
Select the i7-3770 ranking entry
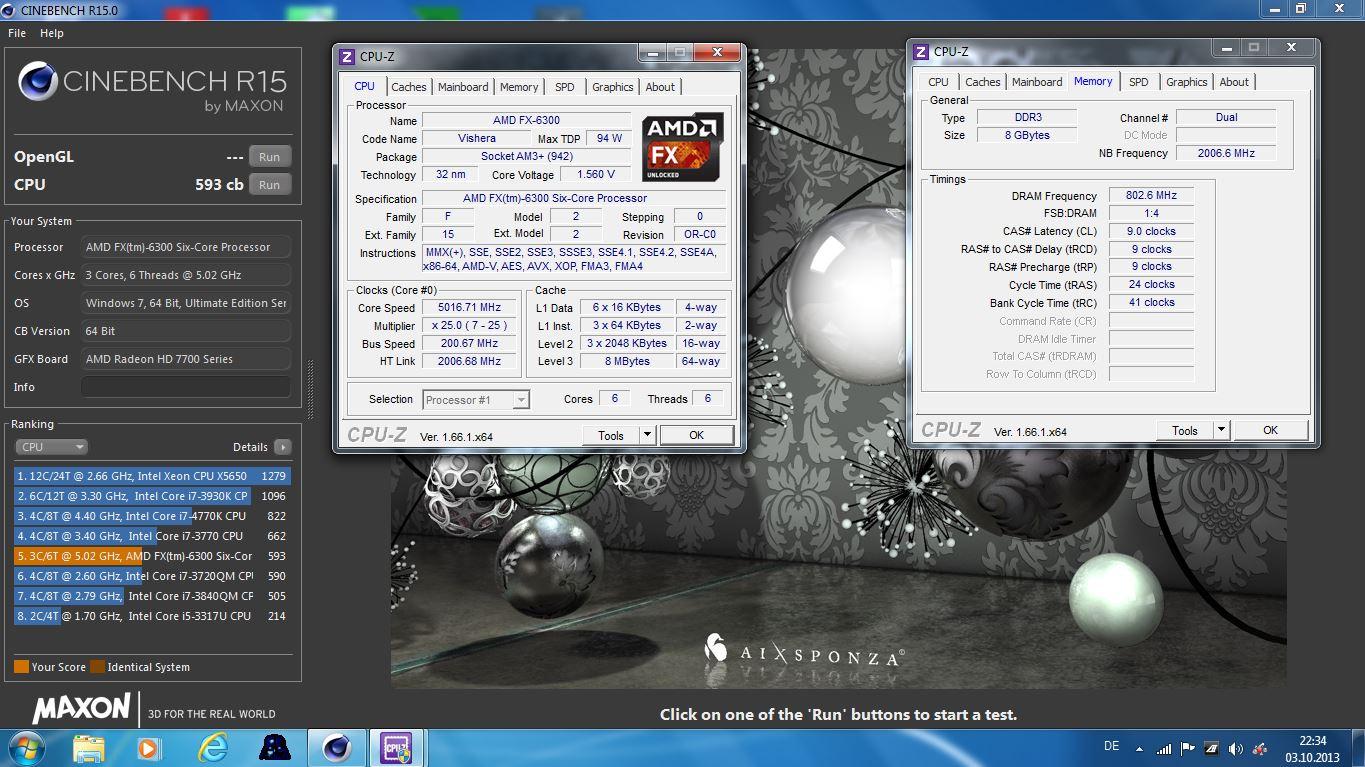(x=152, y=536)
